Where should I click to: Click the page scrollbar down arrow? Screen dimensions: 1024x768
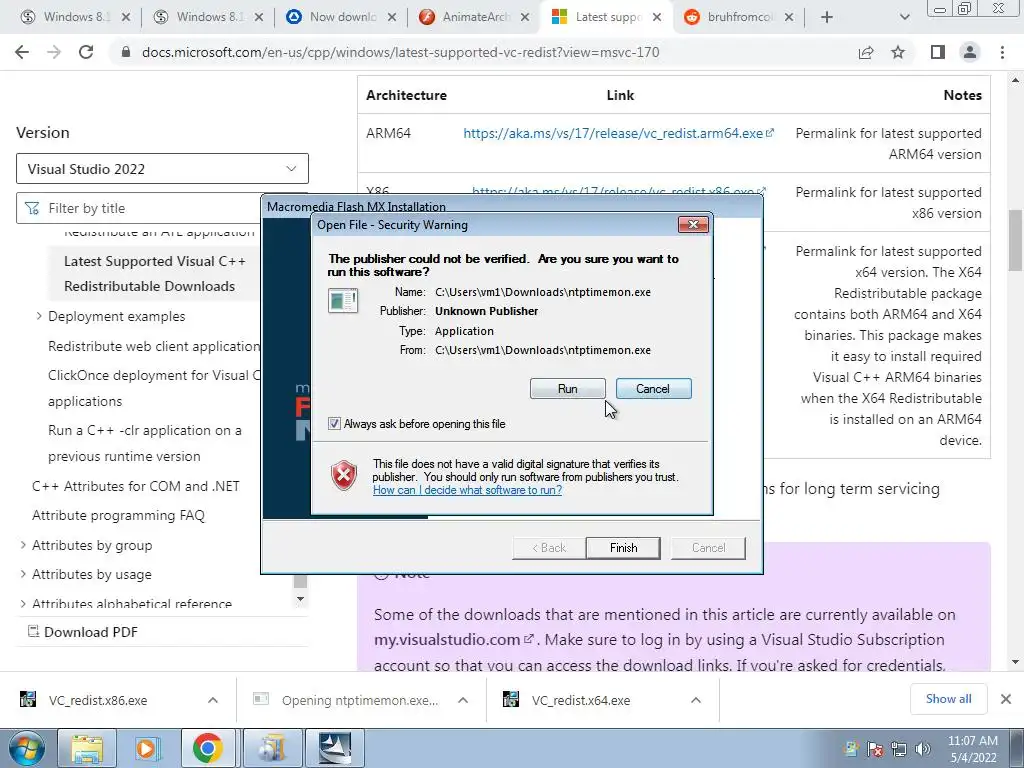(1016, 662)
